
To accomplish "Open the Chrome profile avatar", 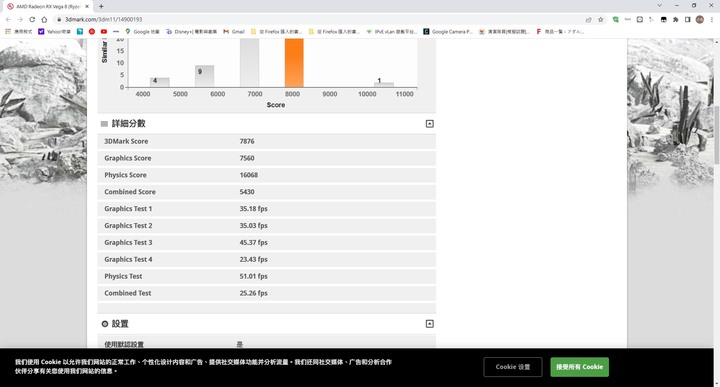I will (699, 19).
